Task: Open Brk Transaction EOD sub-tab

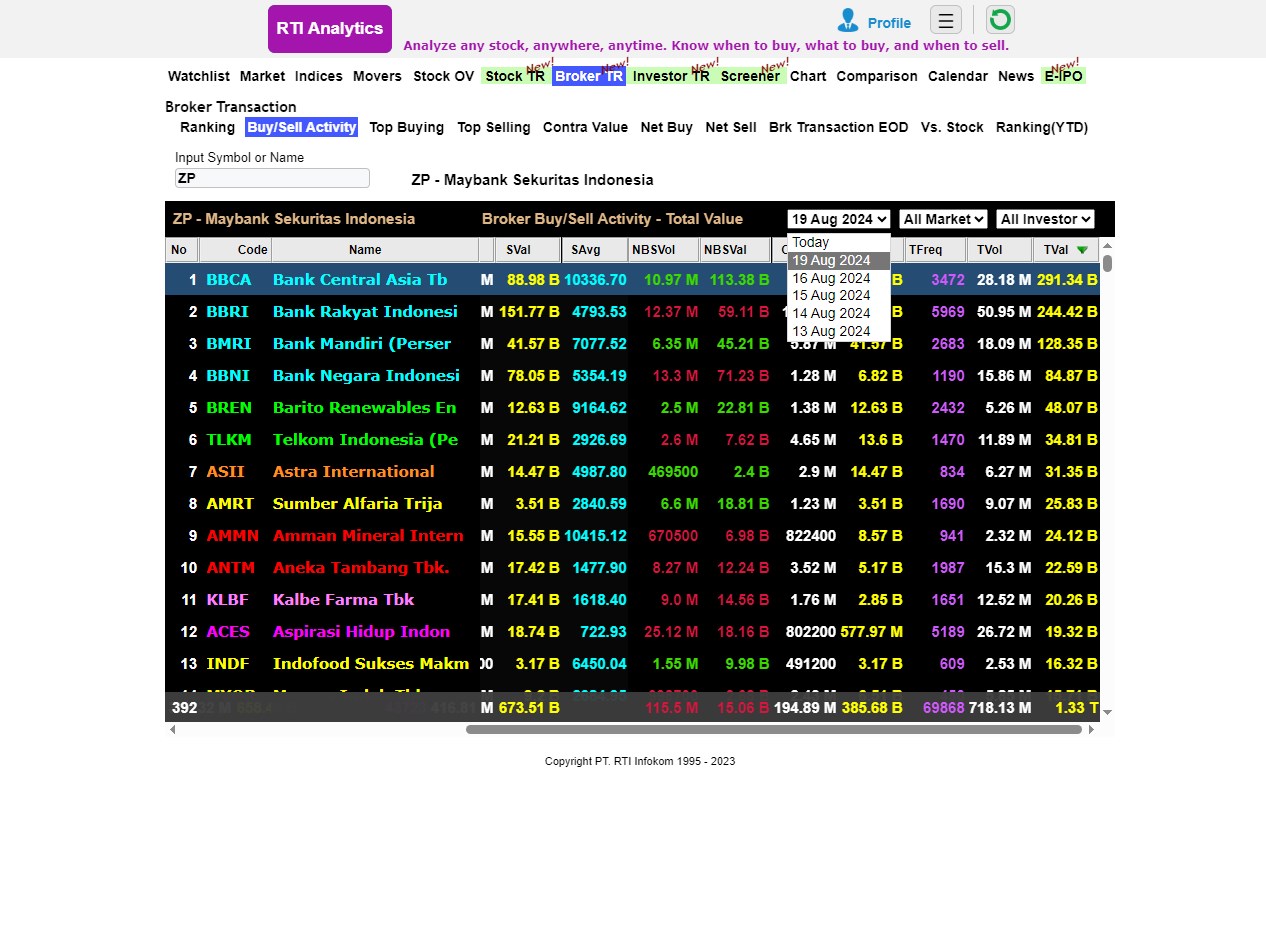Action: click(x=839, y=127)
